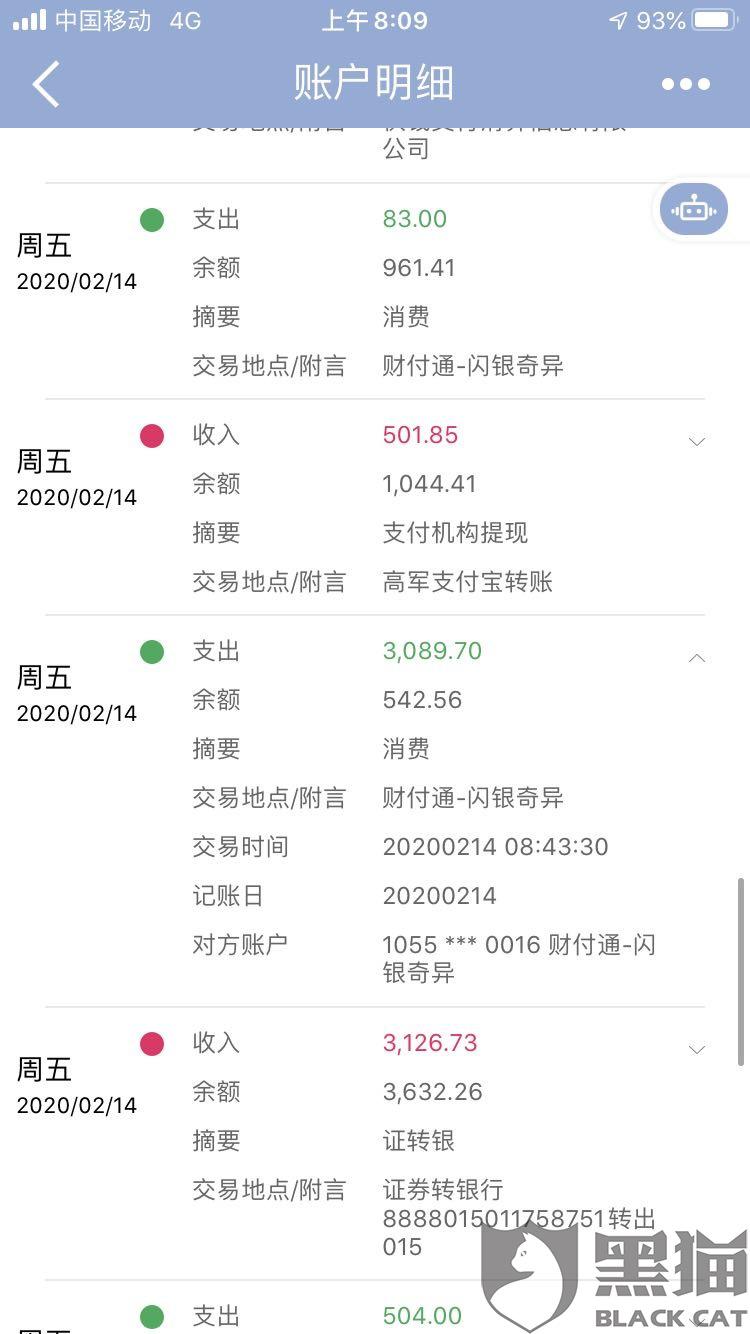Select the 83.00 expense amount
This screenshot has height=1334, width=750.
point(415,219)
